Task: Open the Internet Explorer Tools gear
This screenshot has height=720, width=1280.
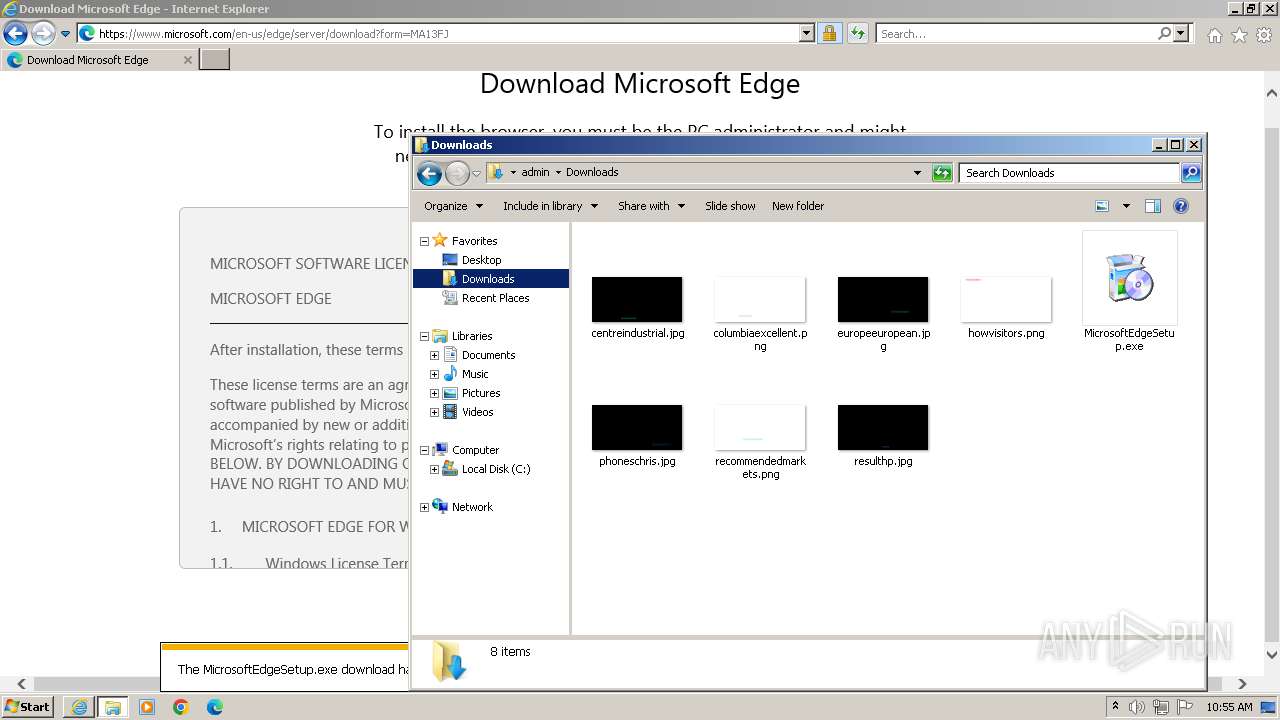Action: point(1264,35)
